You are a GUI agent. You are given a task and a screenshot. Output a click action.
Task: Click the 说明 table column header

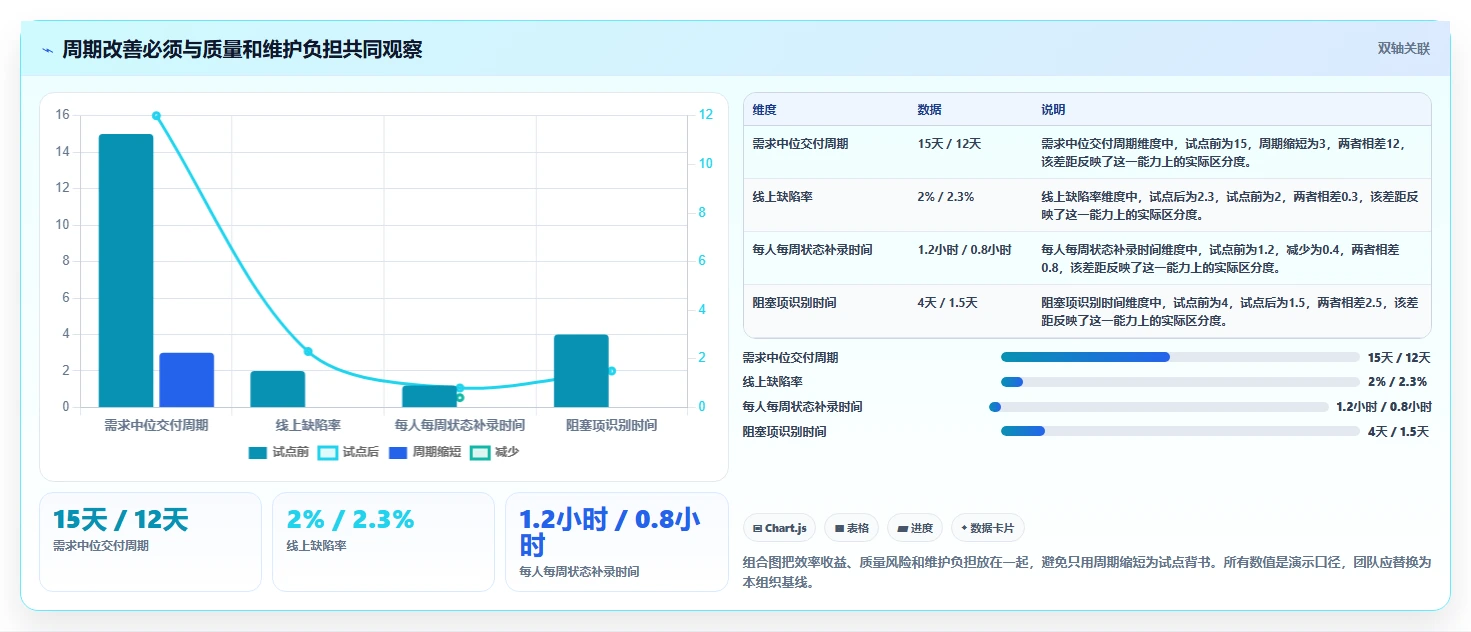[1053, 110]
